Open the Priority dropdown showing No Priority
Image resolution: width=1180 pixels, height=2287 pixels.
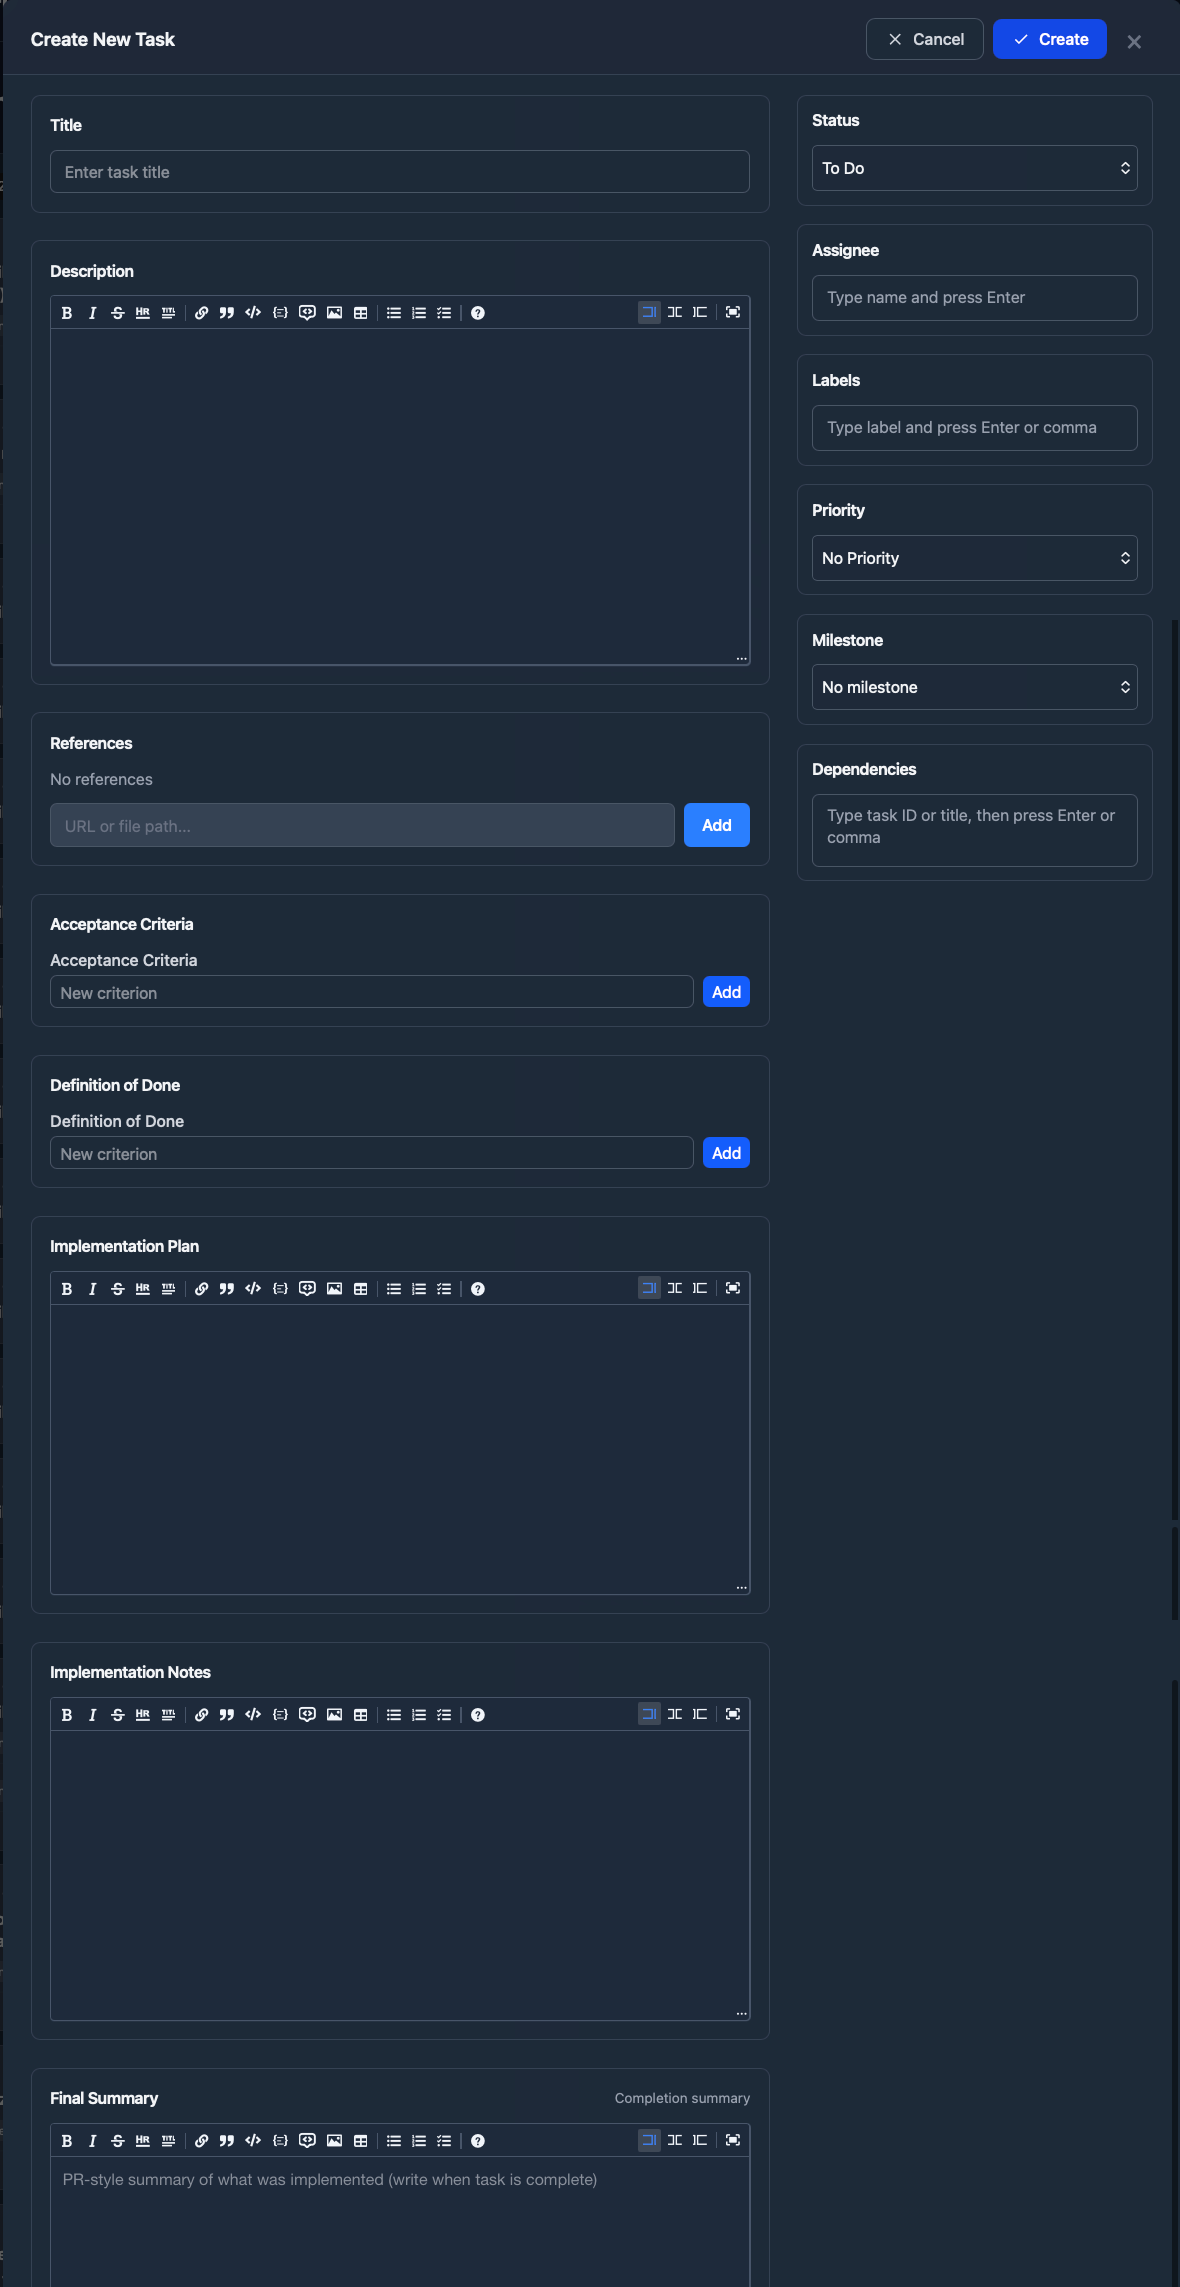pyautogui.click(x=975, y=558)
